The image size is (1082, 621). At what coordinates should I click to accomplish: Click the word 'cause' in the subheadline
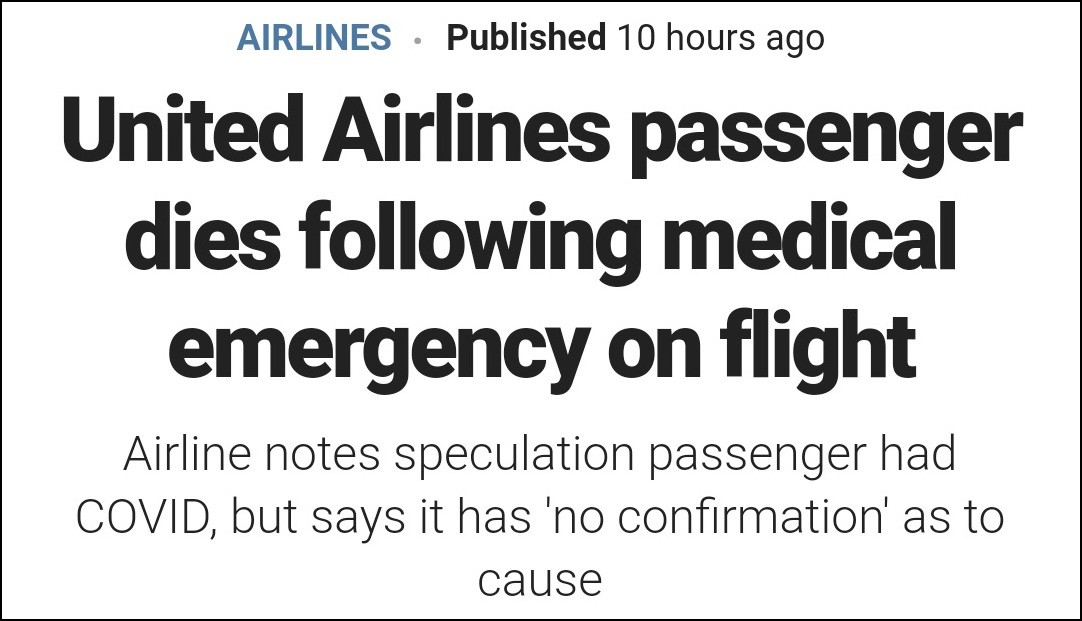[540, 580]
